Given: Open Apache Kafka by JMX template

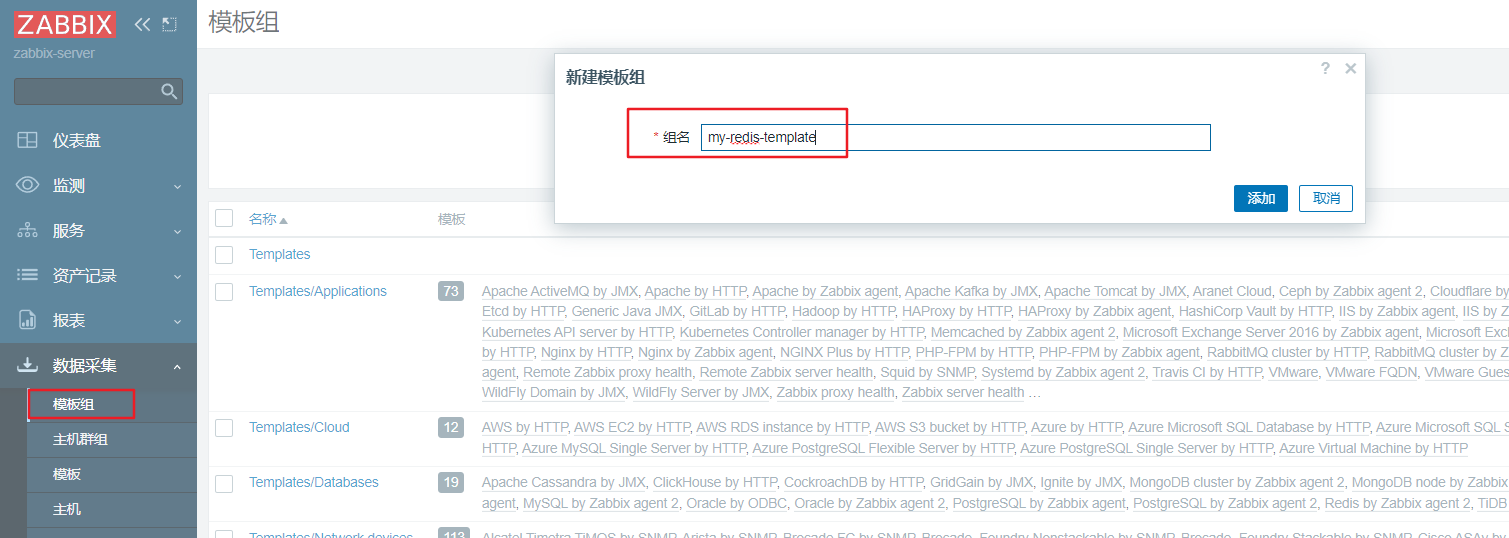Looking at the screenshot, I should coord(971,291).
